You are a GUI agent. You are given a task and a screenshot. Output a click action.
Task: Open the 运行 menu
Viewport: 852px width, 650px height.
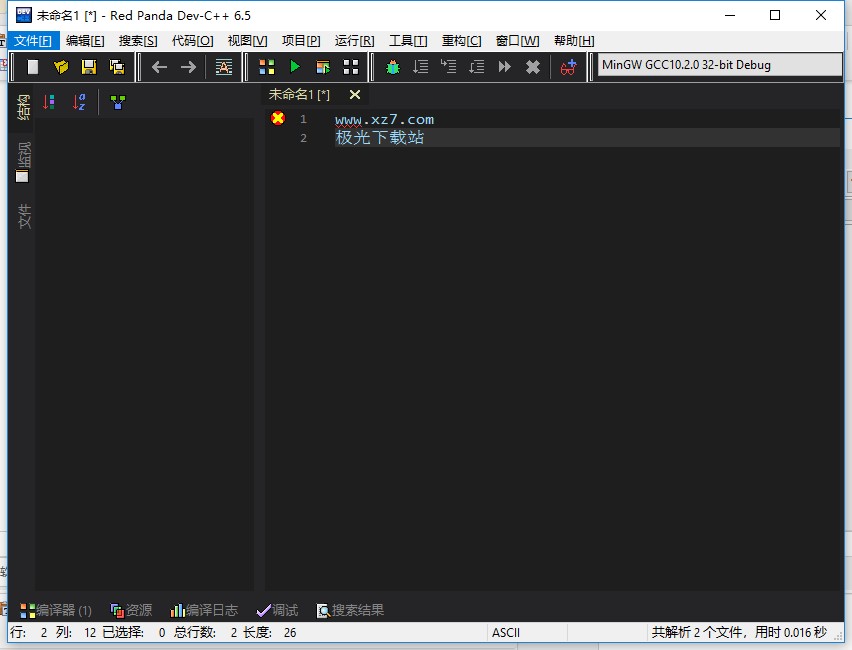pyautogui.click(x=353, y=41)
